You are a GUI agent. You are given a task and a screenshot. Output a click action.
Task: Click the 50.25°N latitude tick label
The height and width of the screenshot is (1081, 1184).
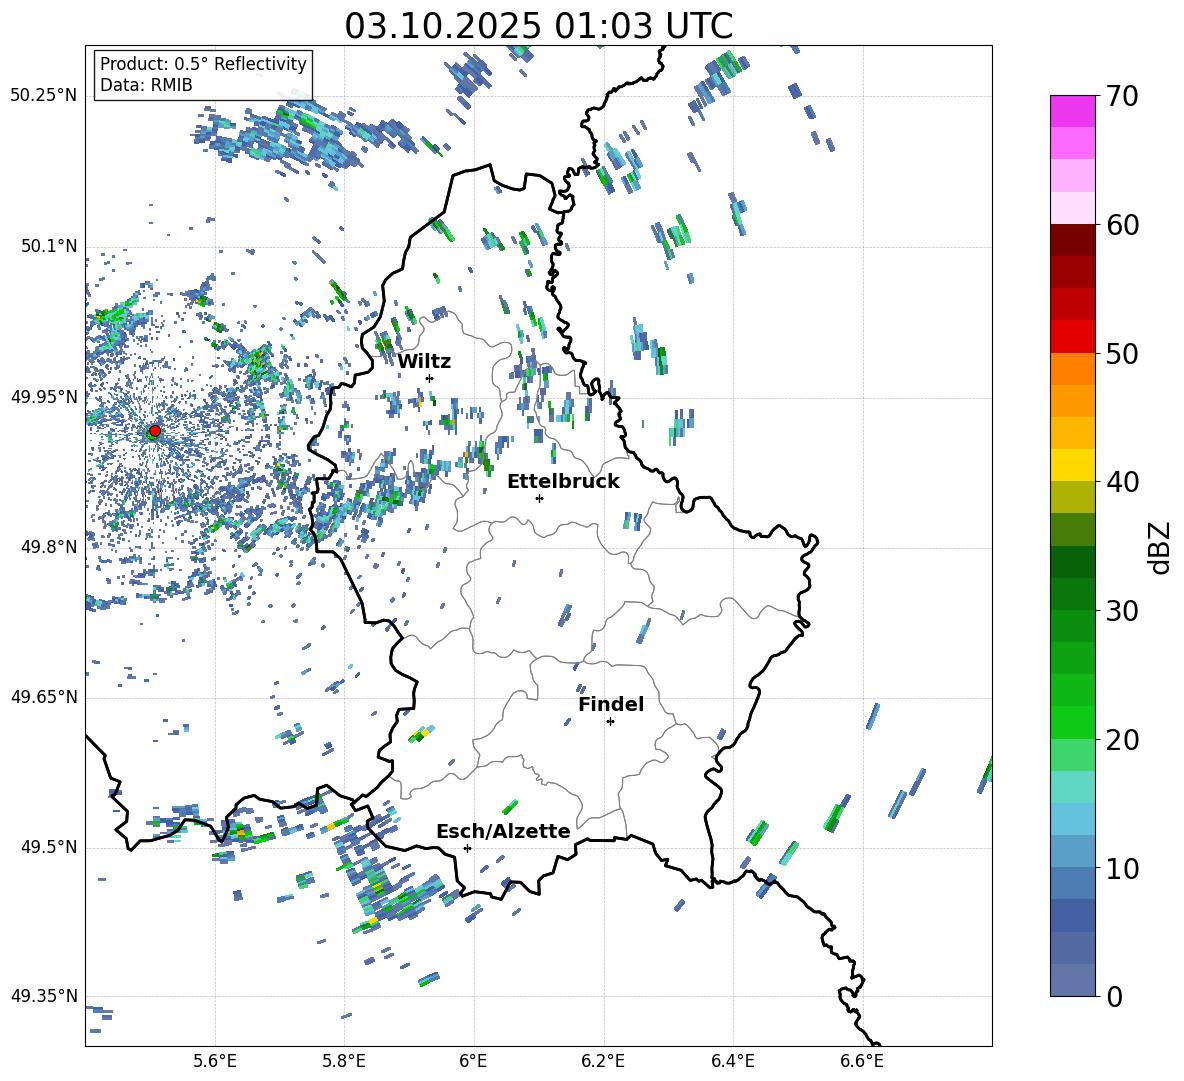click(x=44, y=96)
